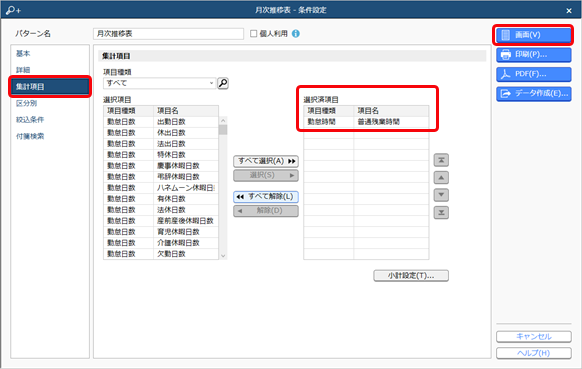Click the 解除(D) button
The image size is (582, 369).
coord(266,211)
